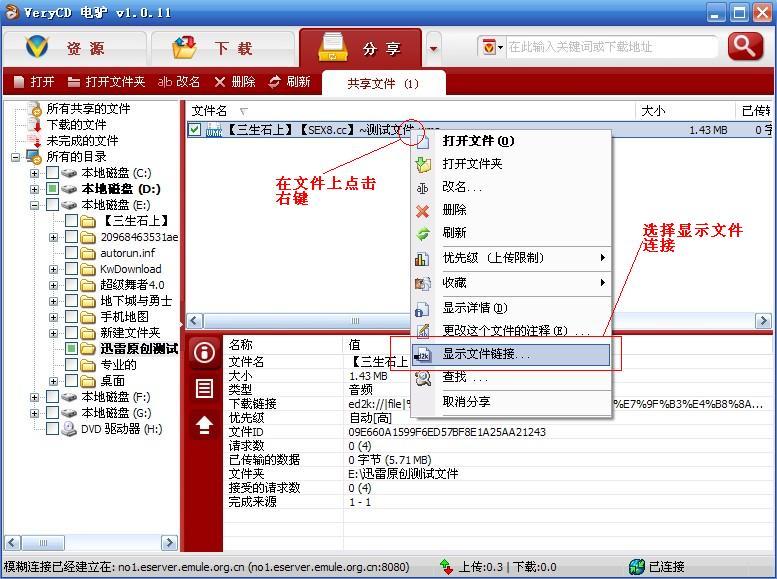Choose 查找 ... from the context menu
This screenshot has width=777, height=579.
pos(511,377)
